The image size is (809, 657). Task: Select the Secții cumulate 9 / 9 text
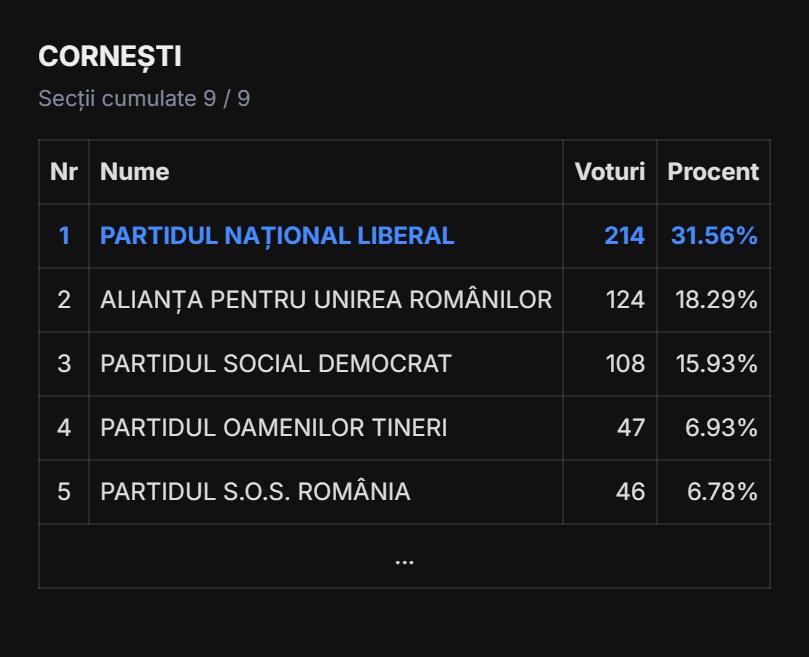(x=144, y=99)
